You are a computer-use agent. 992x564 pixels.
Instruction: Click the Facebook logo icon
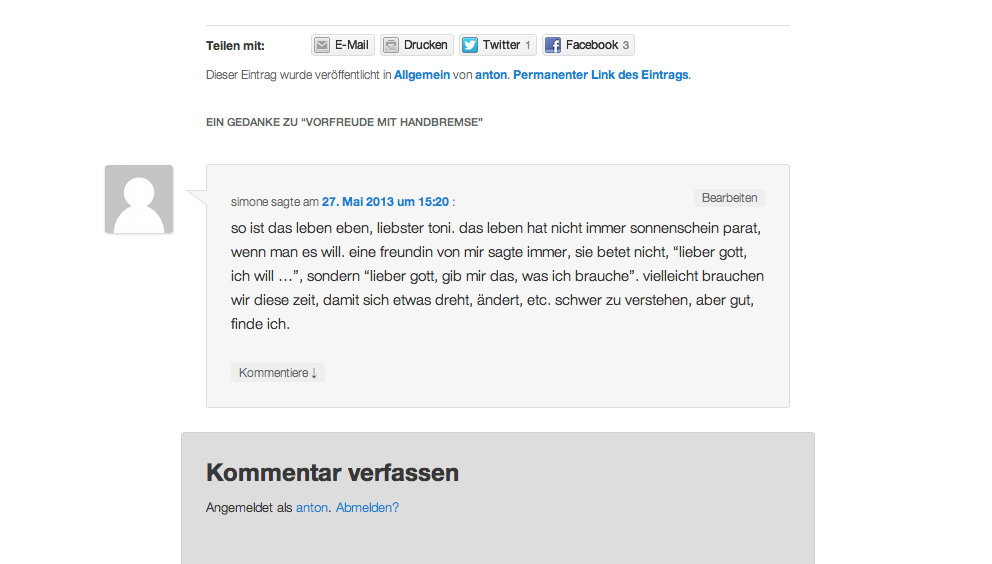tap(553, 45)
